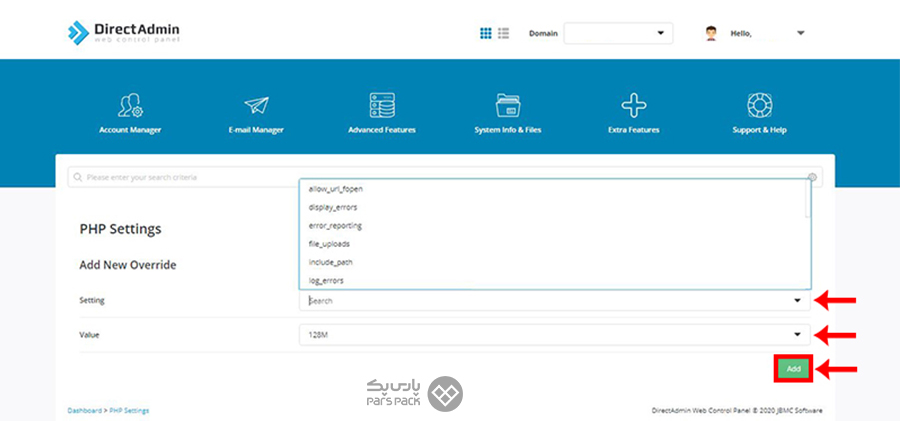Image resolution: width=900 pixels, height=421 pixels.
Task: Click the Advanced Features icon
Action: tap(381, 107)
